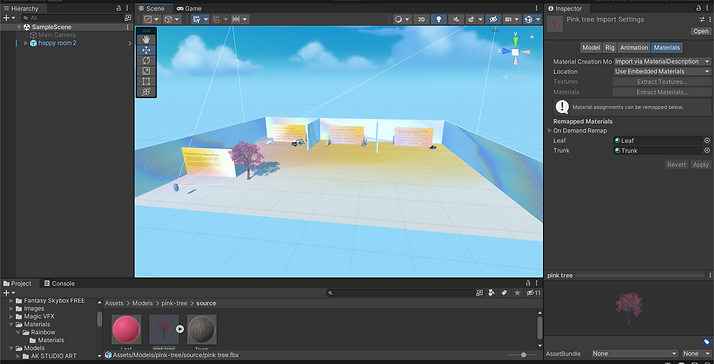Screen dimensions: 714x364
Task: Click the Apply button
Action: [x=701, y=165]
